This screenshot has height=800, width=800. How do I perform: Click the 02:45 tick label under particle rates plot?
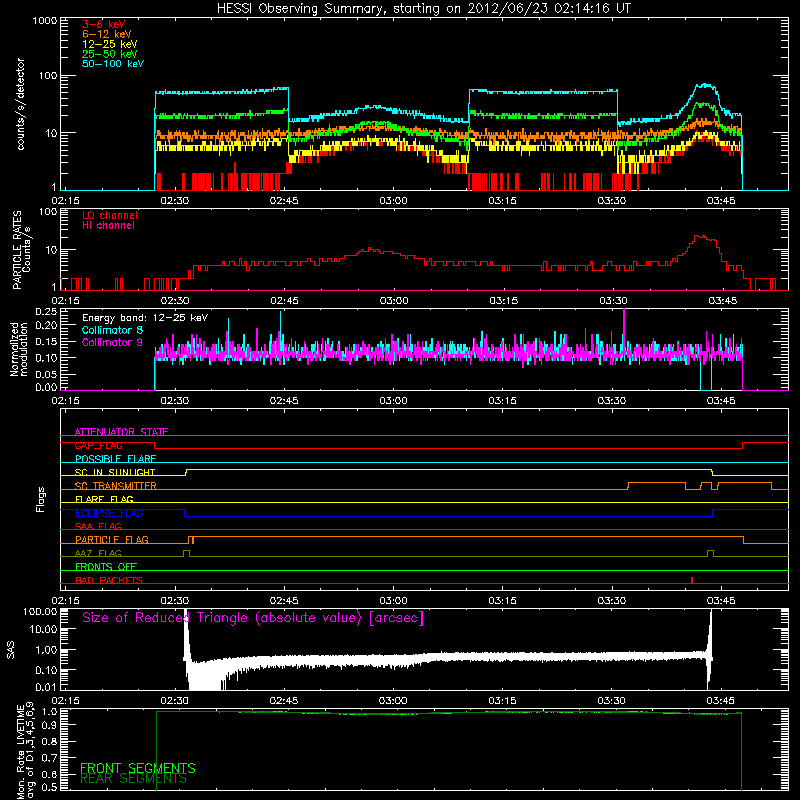284,301
